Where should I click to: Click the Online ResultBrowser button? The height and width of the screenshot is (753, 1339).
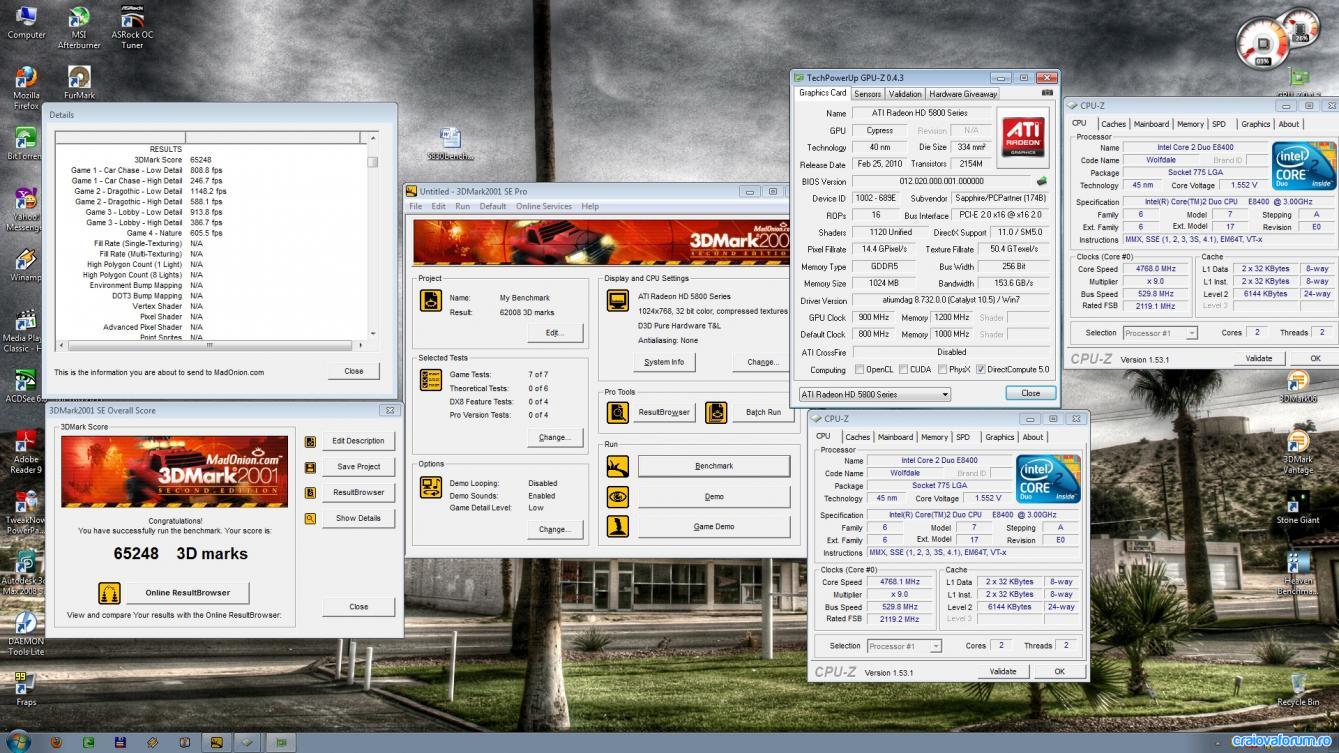pyautogui.click(x=187, y=593)
